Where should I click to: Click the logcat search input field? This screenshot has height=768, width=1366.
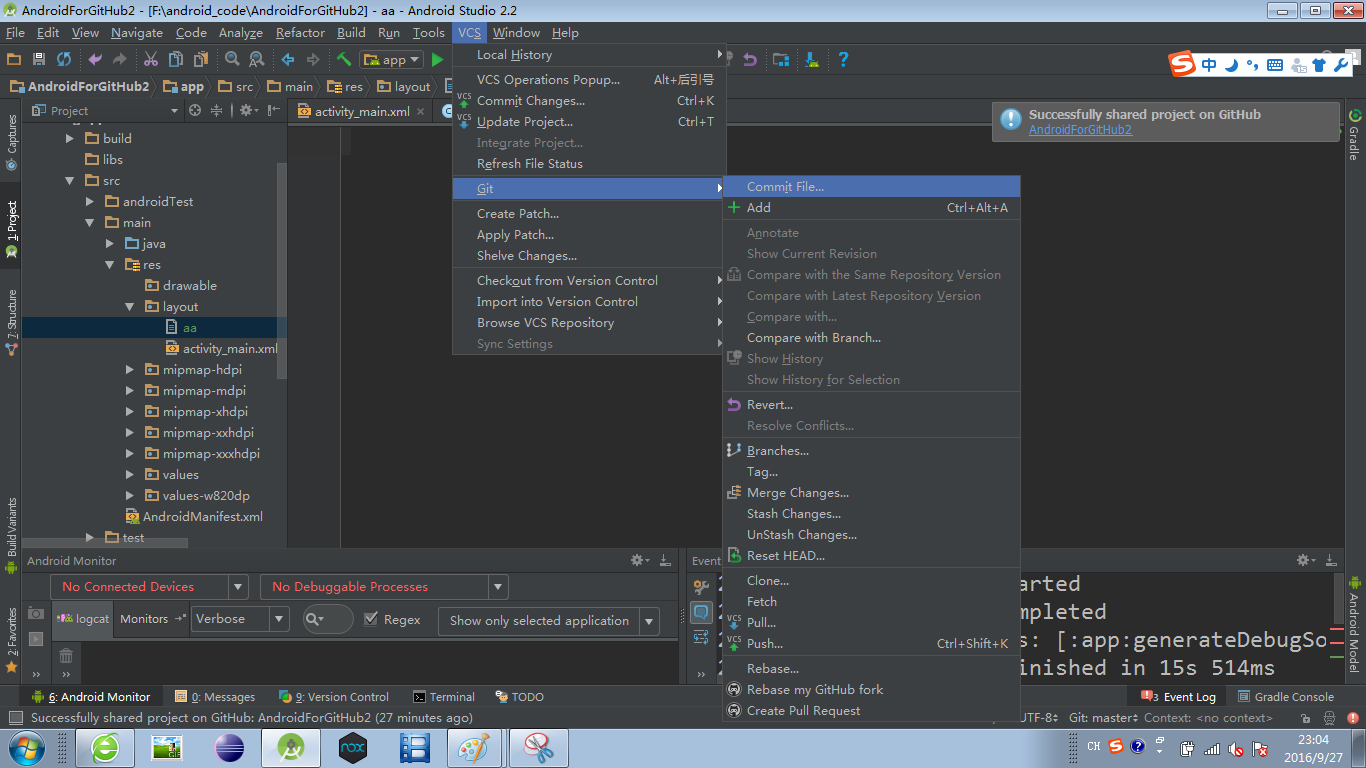click(328, 620)
